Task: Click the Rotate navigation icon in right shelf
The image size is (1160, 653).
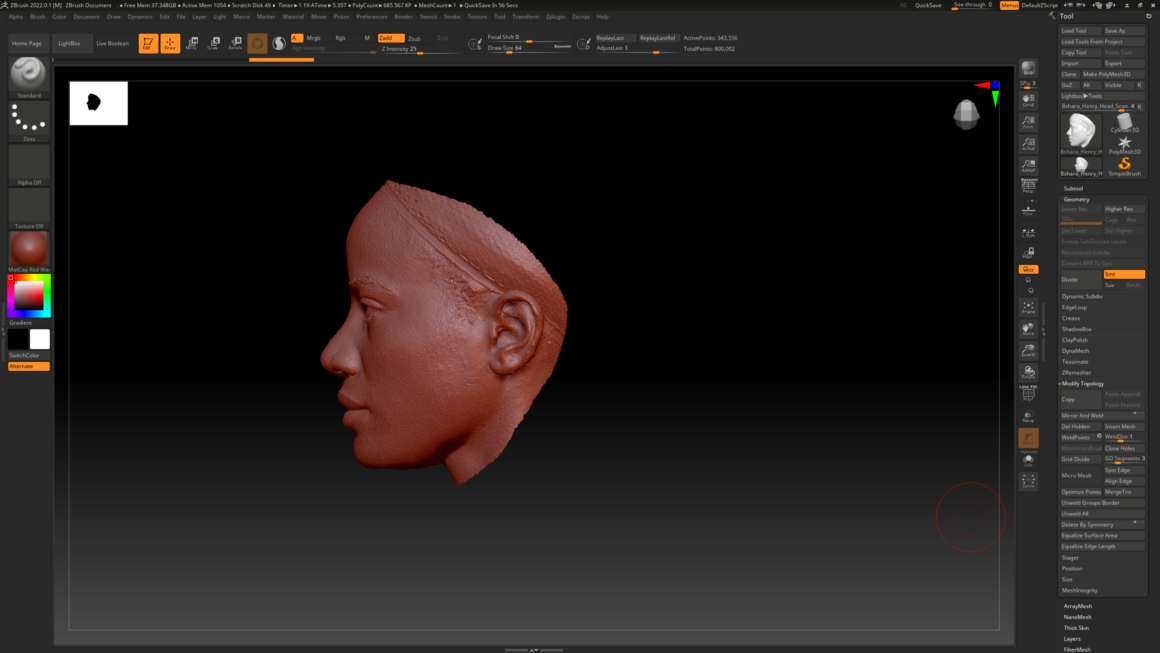Action: click(1028, 372)
